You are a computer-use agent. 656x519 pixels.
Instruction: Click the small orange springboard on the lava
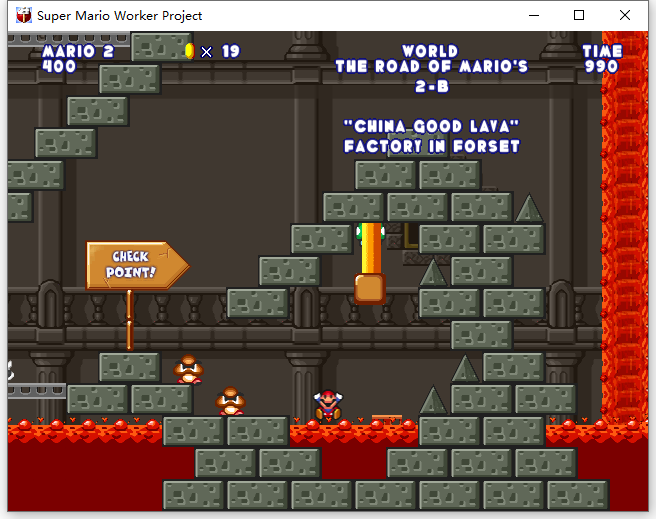pos(387,418)
